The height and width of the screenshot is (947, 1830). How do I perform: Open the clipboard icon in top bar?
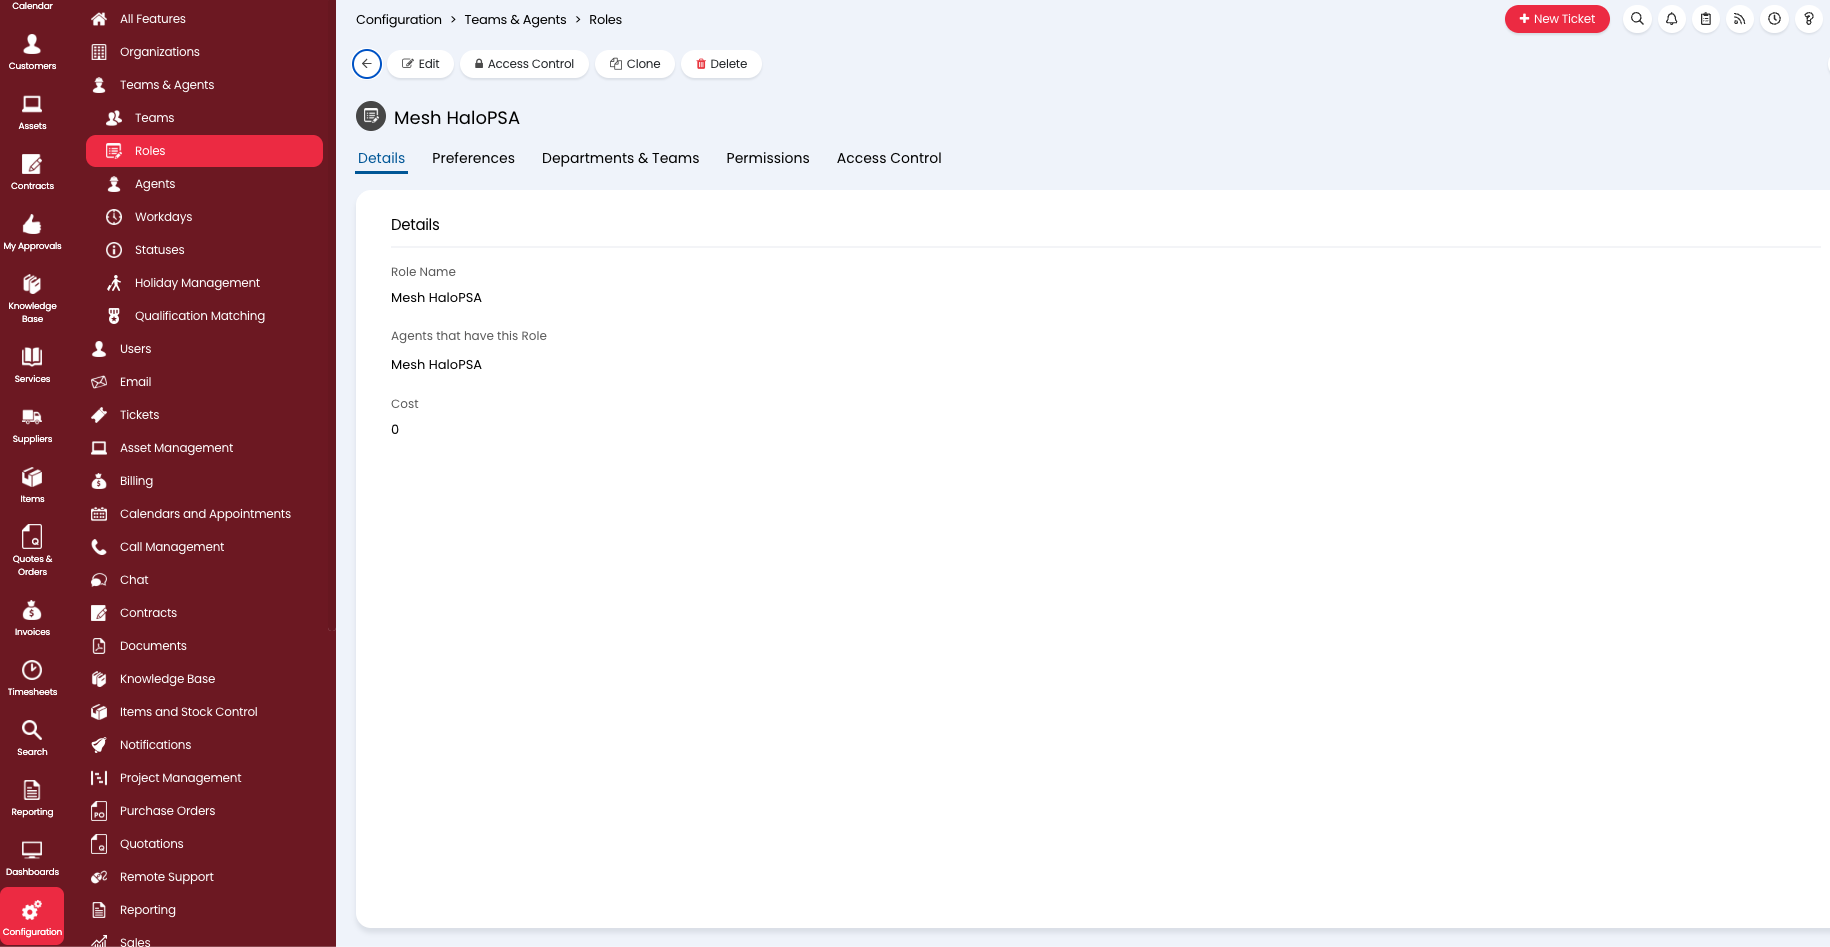coord(1706,19)
